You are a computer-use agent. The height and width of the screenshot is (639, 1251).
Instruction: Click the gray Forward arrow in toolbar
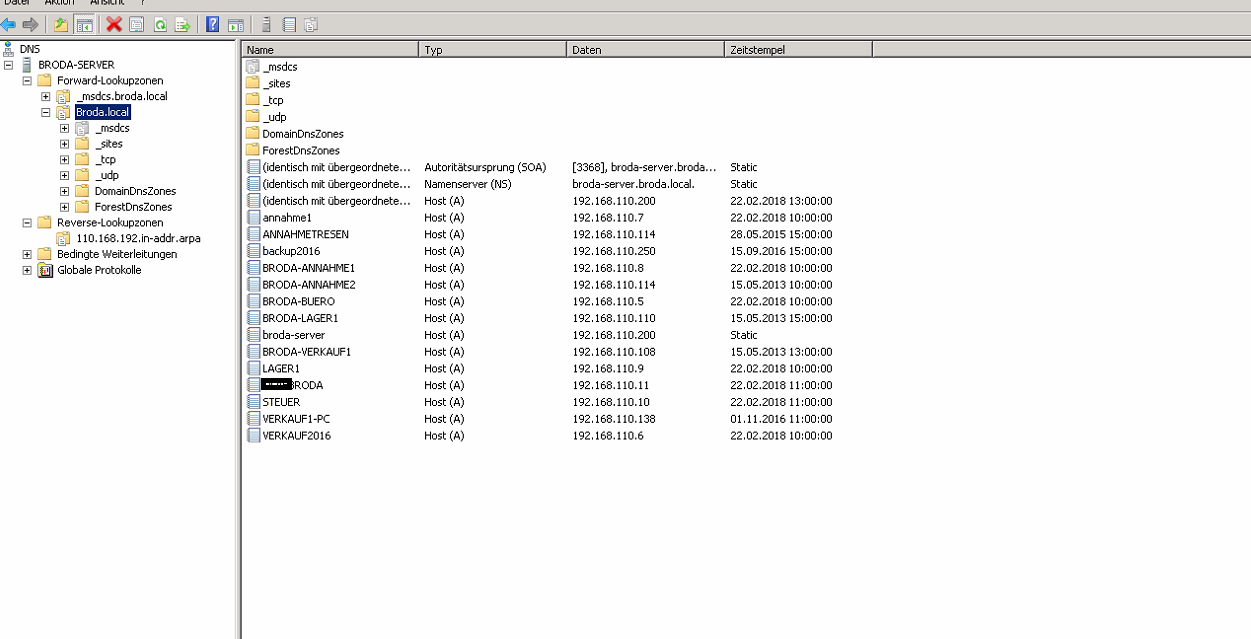30,24
